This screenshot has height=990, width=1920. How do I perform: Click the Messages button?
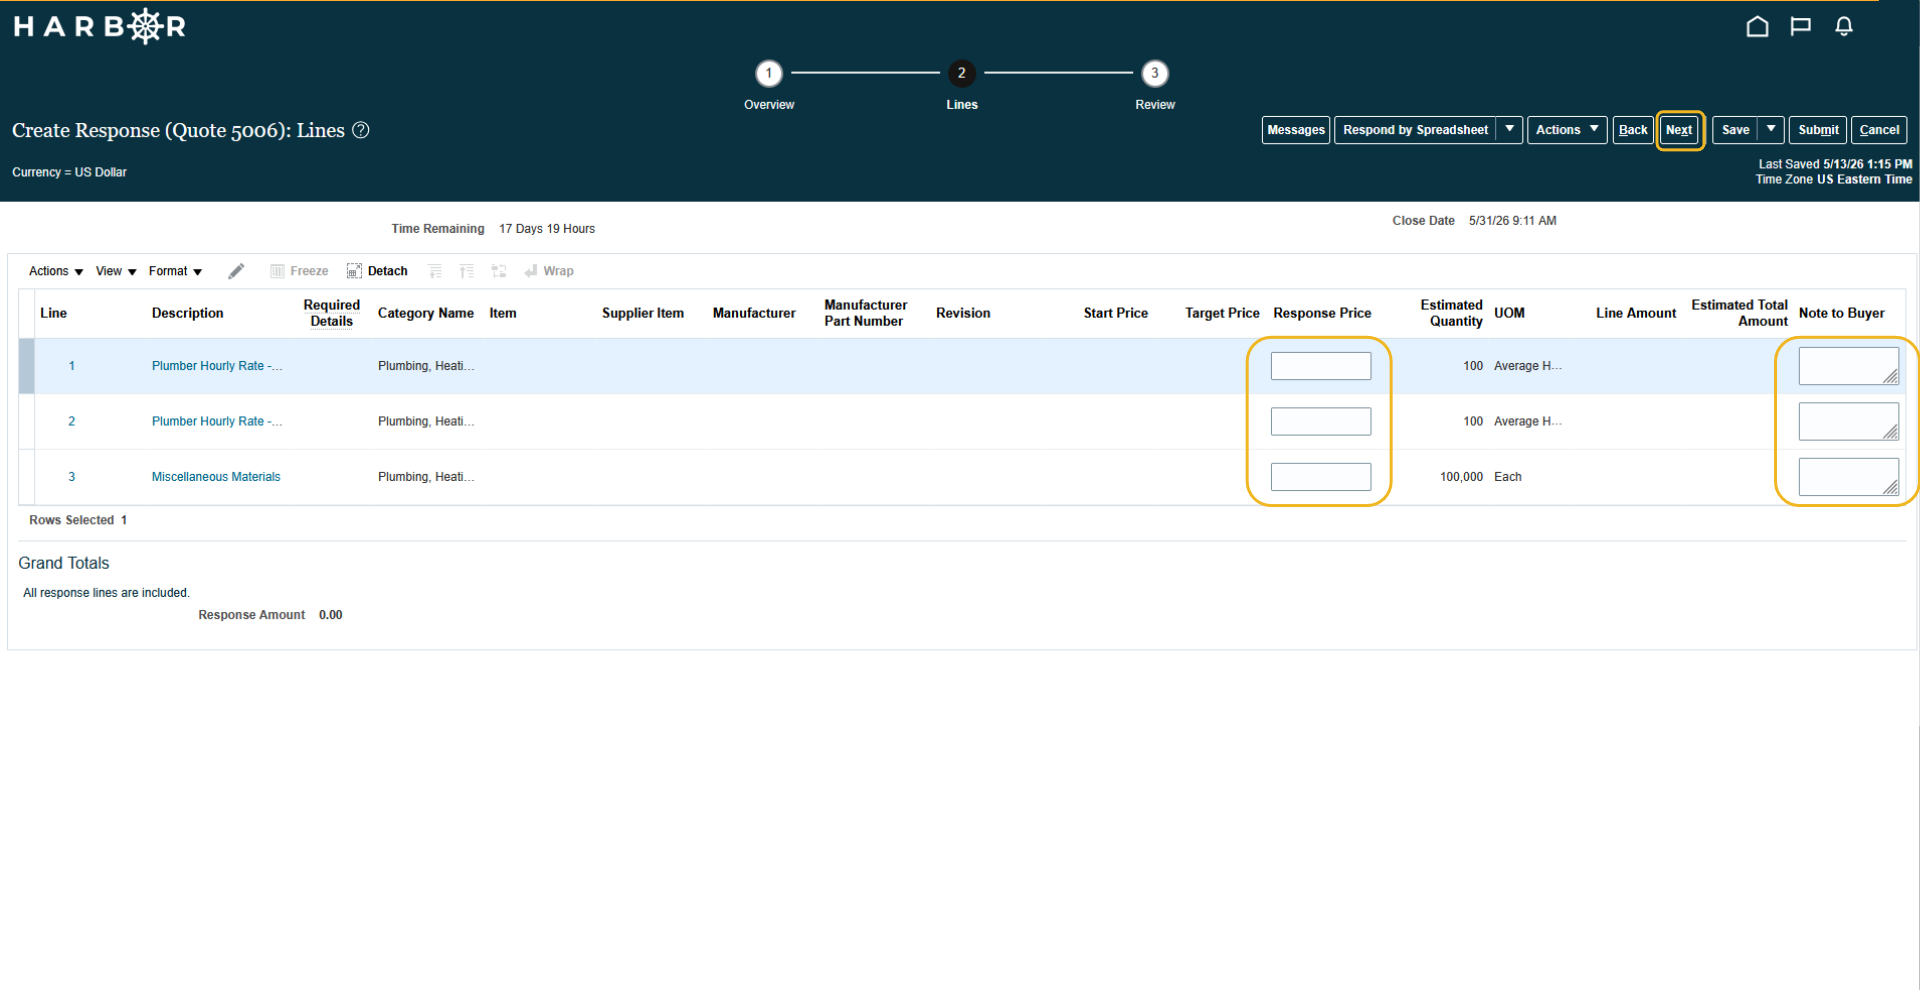coord(1296,130)
